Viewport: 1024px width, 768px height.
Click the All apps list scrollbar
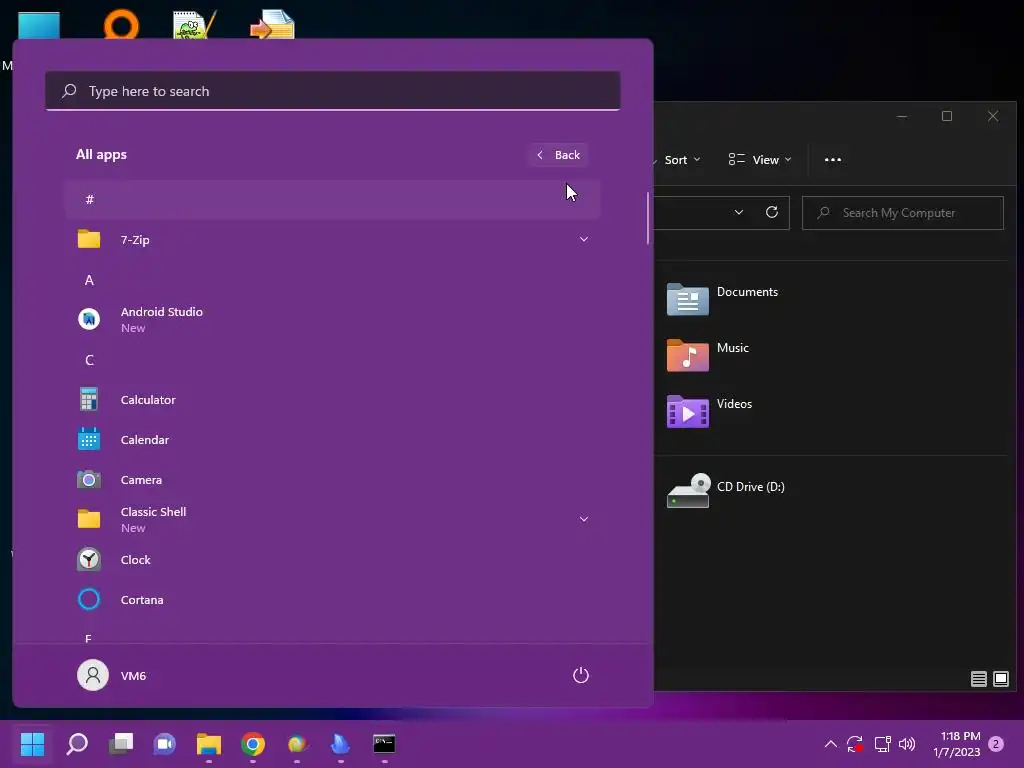[x=648, y=218]
